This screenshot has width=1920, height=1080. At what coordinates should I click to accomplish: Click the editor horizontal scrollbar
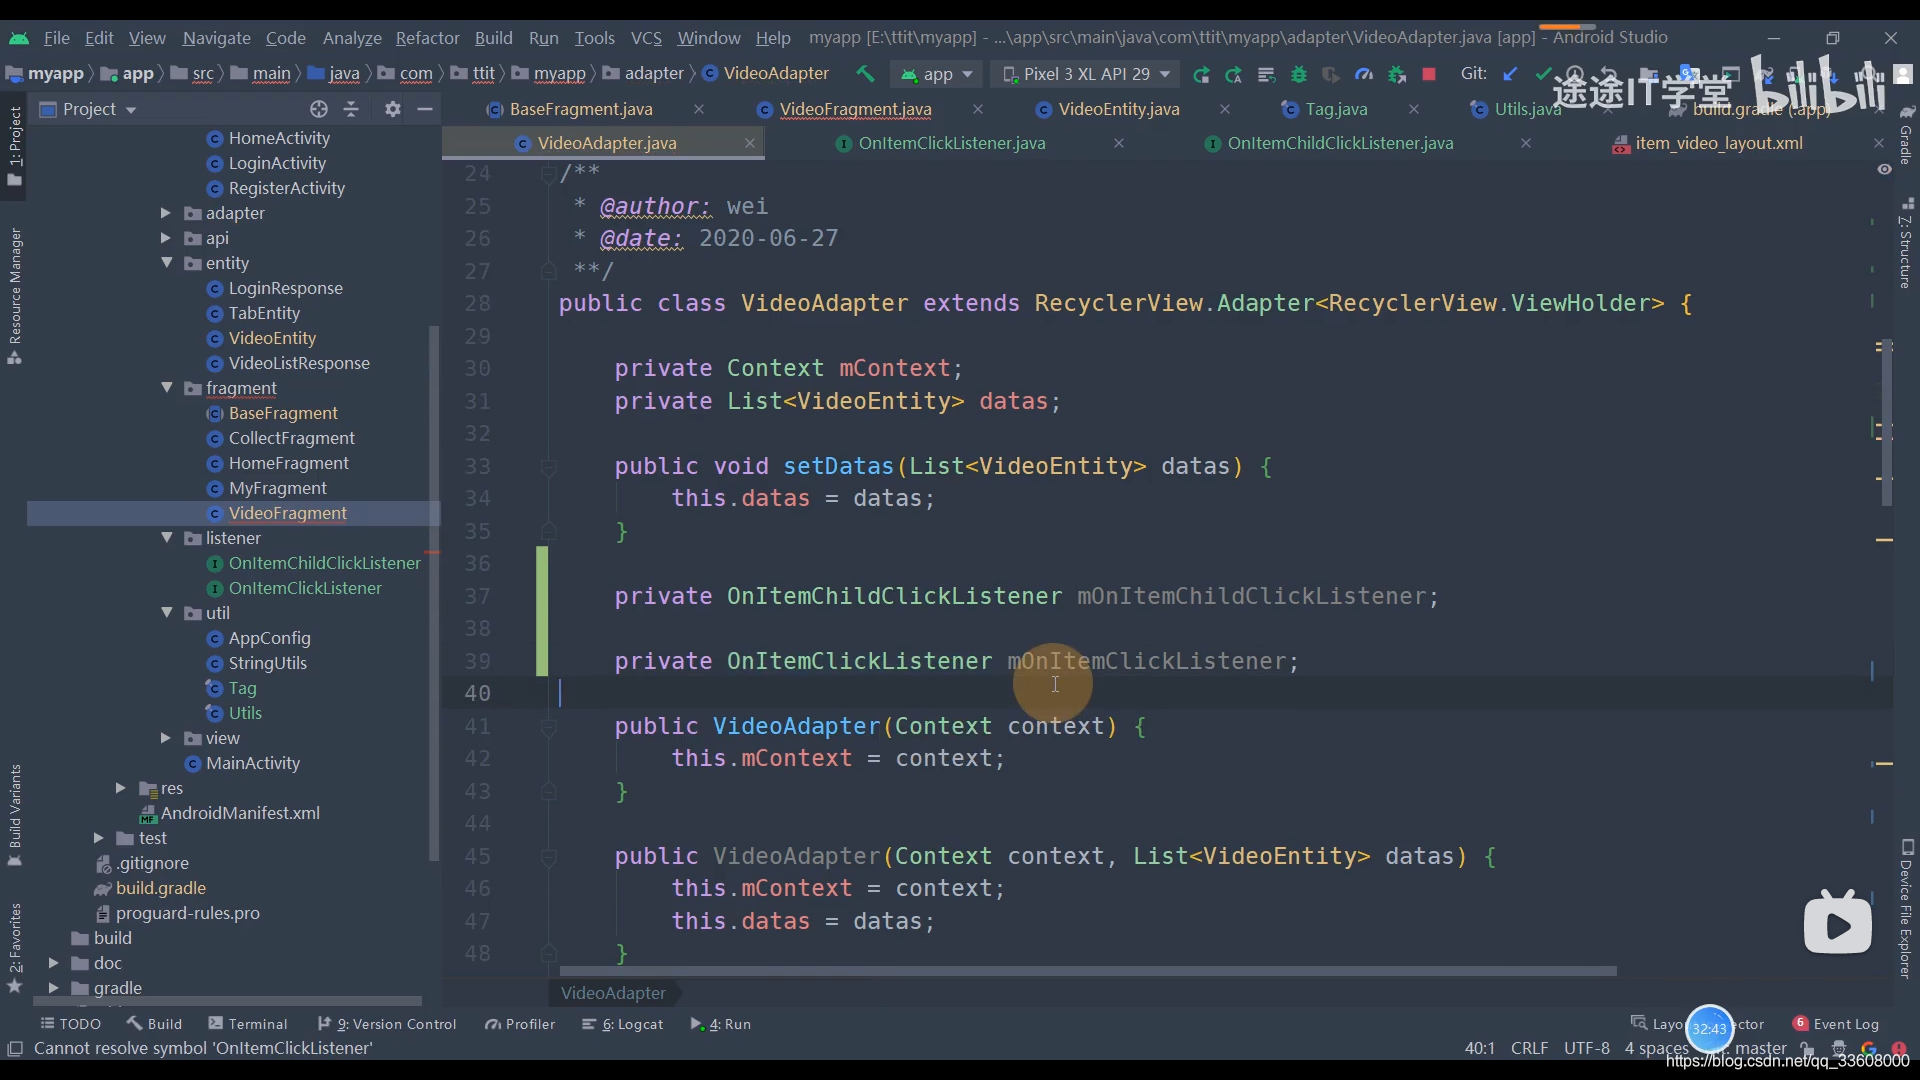(x=1087, y=971)
